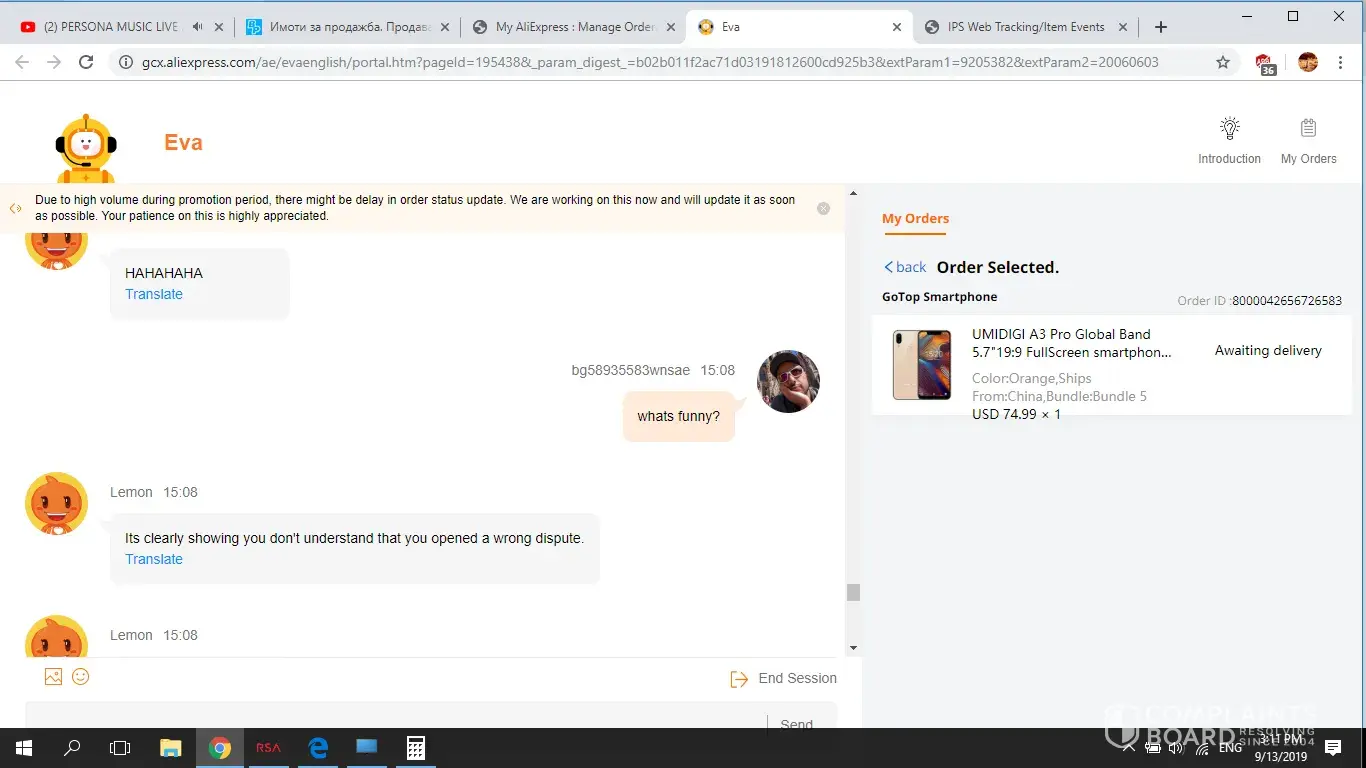The image size is (1366, 768).
Task: Open Chrome's three-dot menu
Action: (x=1340, y=62)
